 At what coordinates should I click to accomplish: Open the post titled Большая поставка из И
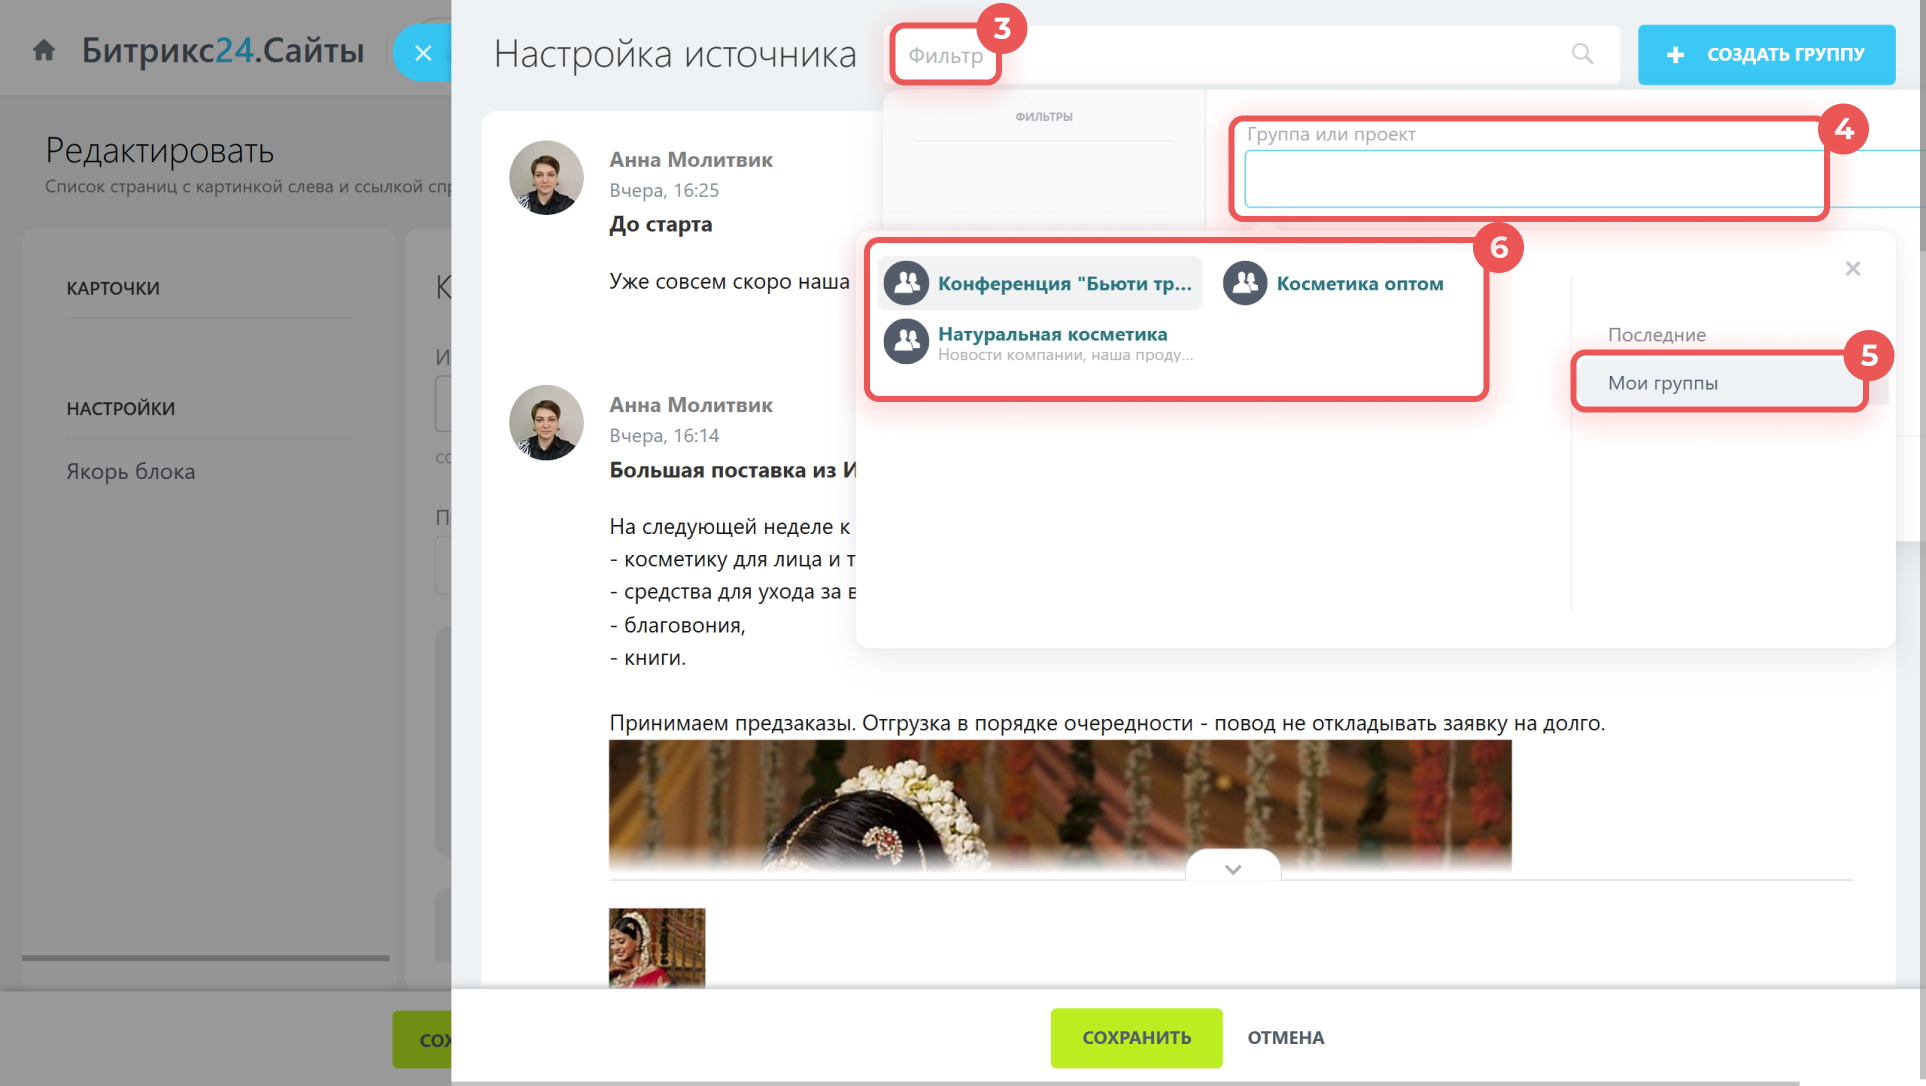point(732,470)
